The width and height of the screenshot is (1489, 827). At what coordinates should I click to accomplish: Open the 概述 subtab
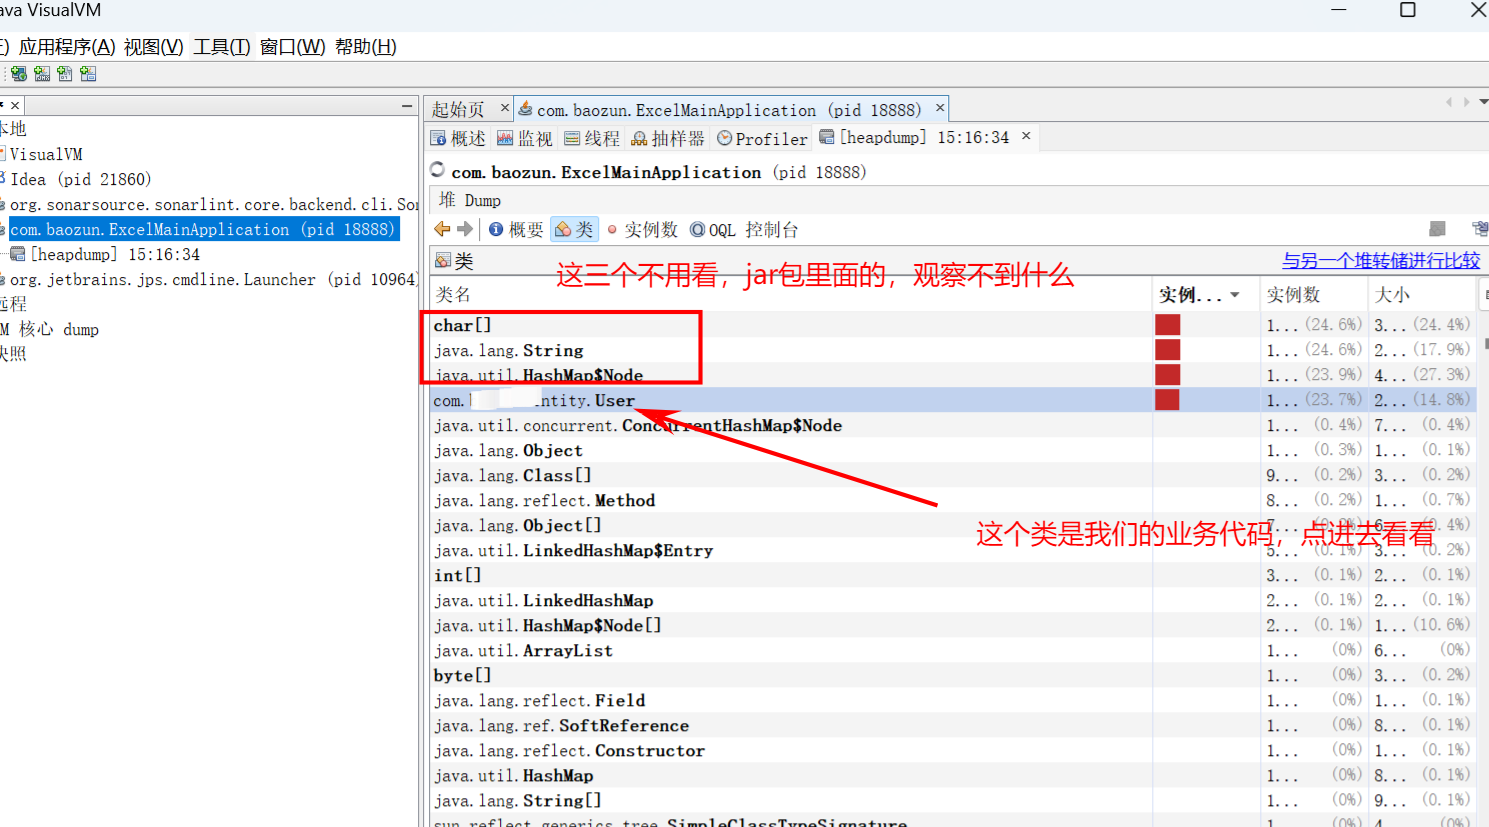click(x=458, y=138)
